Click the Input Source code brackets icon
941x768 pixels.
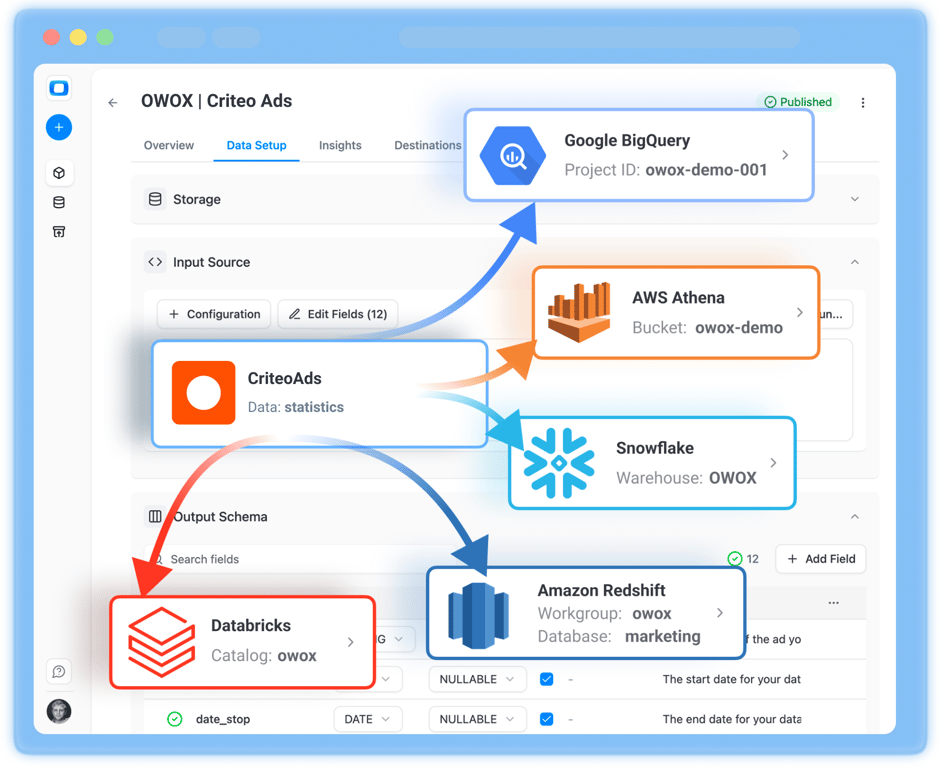tap(155, 262)
